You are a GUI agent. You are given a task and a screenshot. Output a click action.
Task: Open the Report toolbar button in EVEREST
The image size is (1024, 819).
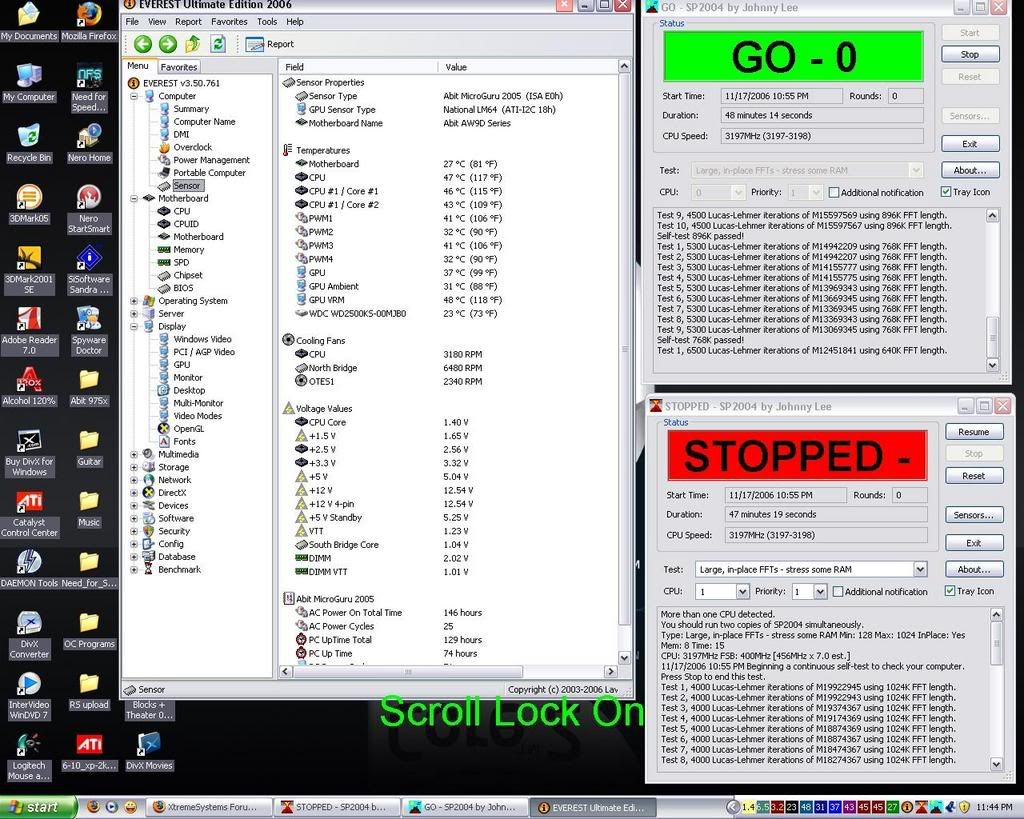click(270, 44)
